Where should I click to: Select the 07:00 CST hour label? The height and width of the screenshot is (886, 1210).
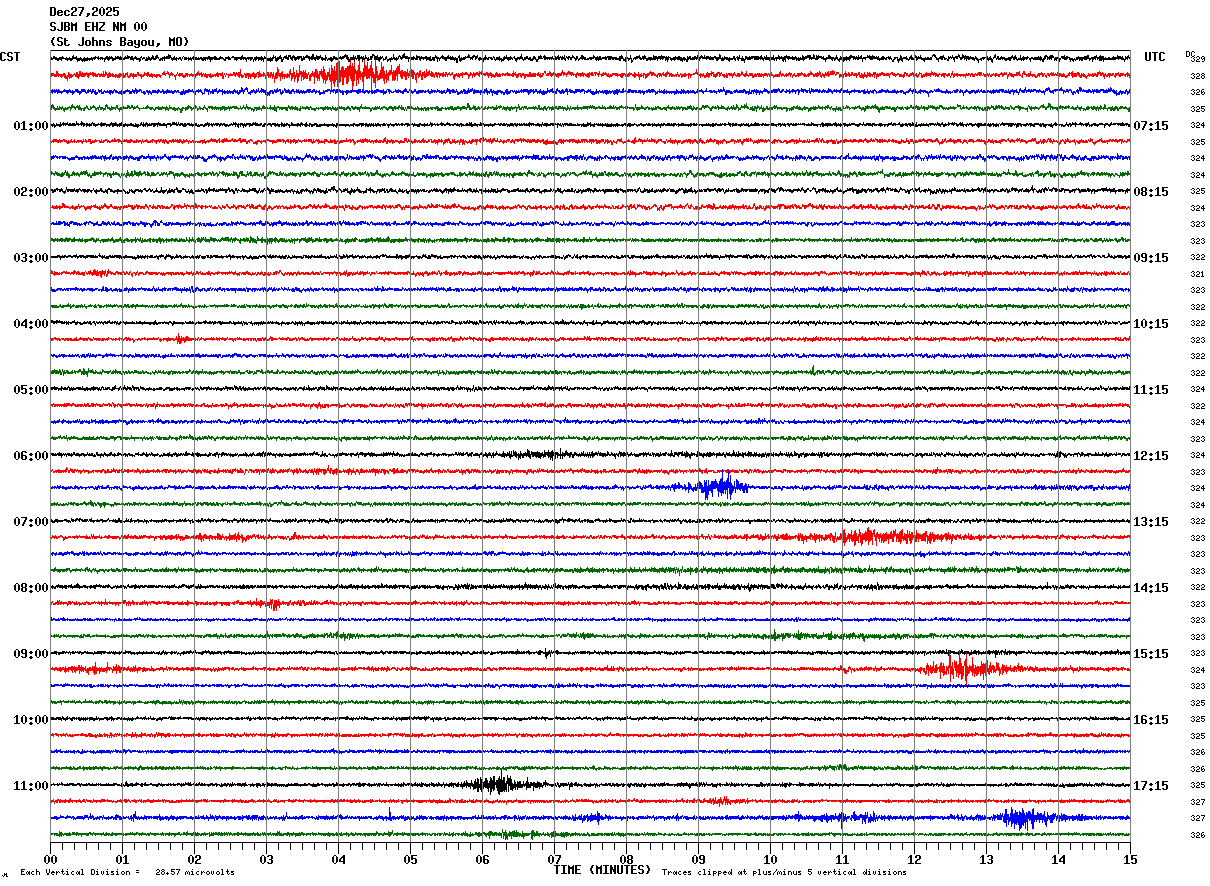[x=31, y=522]
